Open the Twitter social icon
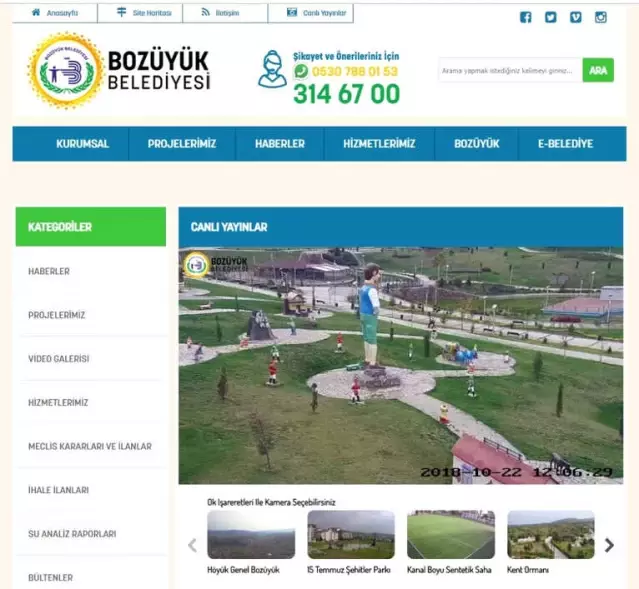Image resolution: width=639 pixels, height=589 pixels. click(551, 17)
